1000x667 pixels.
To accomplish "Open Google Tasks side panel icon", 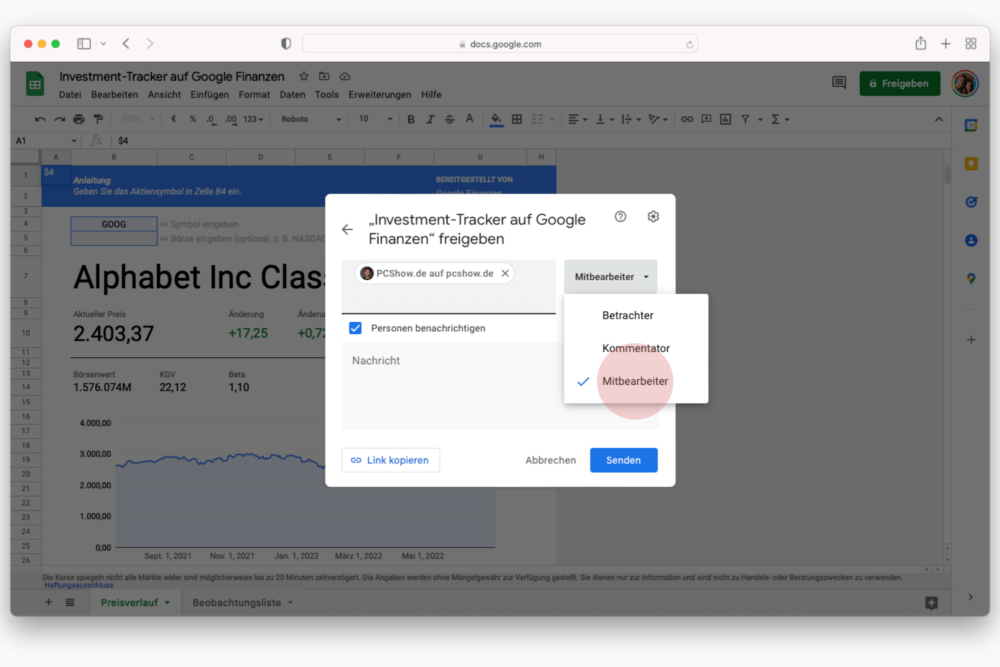I will click(x=971, y=202).
